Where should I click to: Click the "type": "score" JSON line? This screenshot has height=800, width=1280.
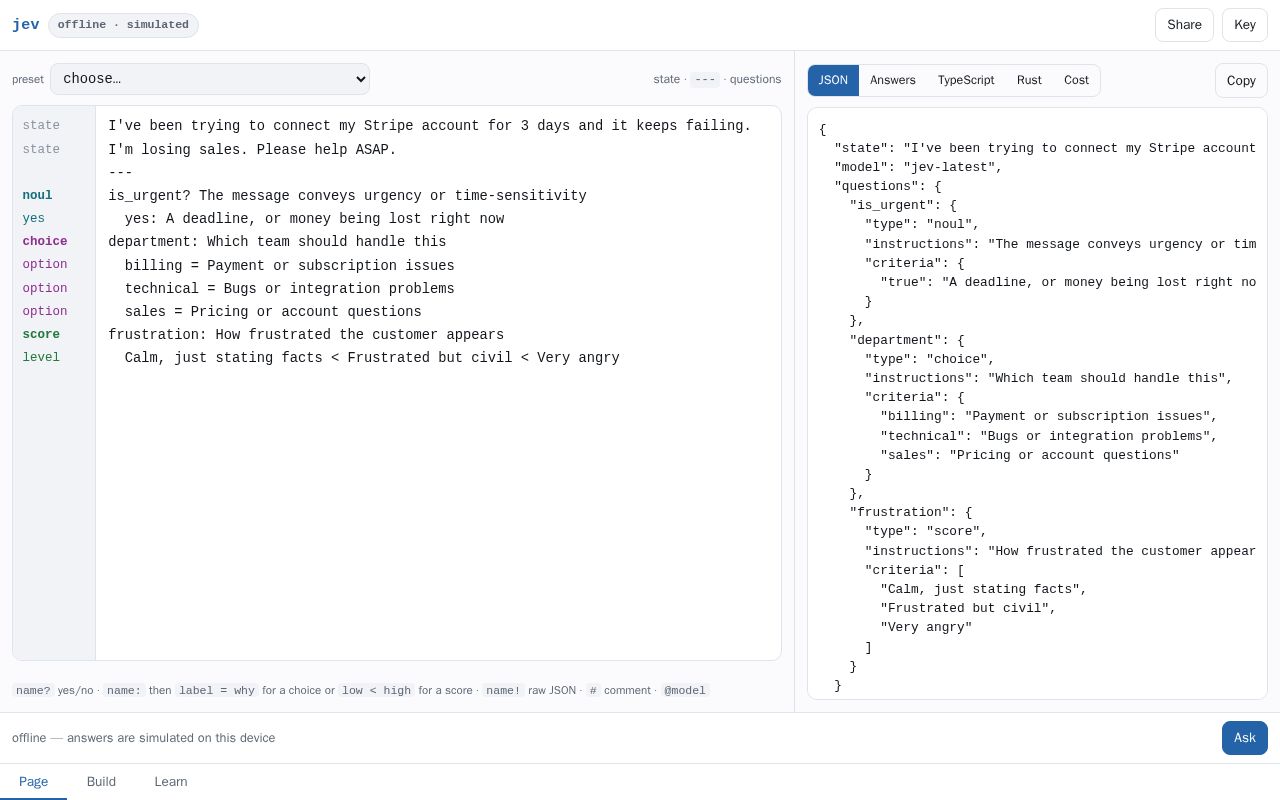[926, 532]
